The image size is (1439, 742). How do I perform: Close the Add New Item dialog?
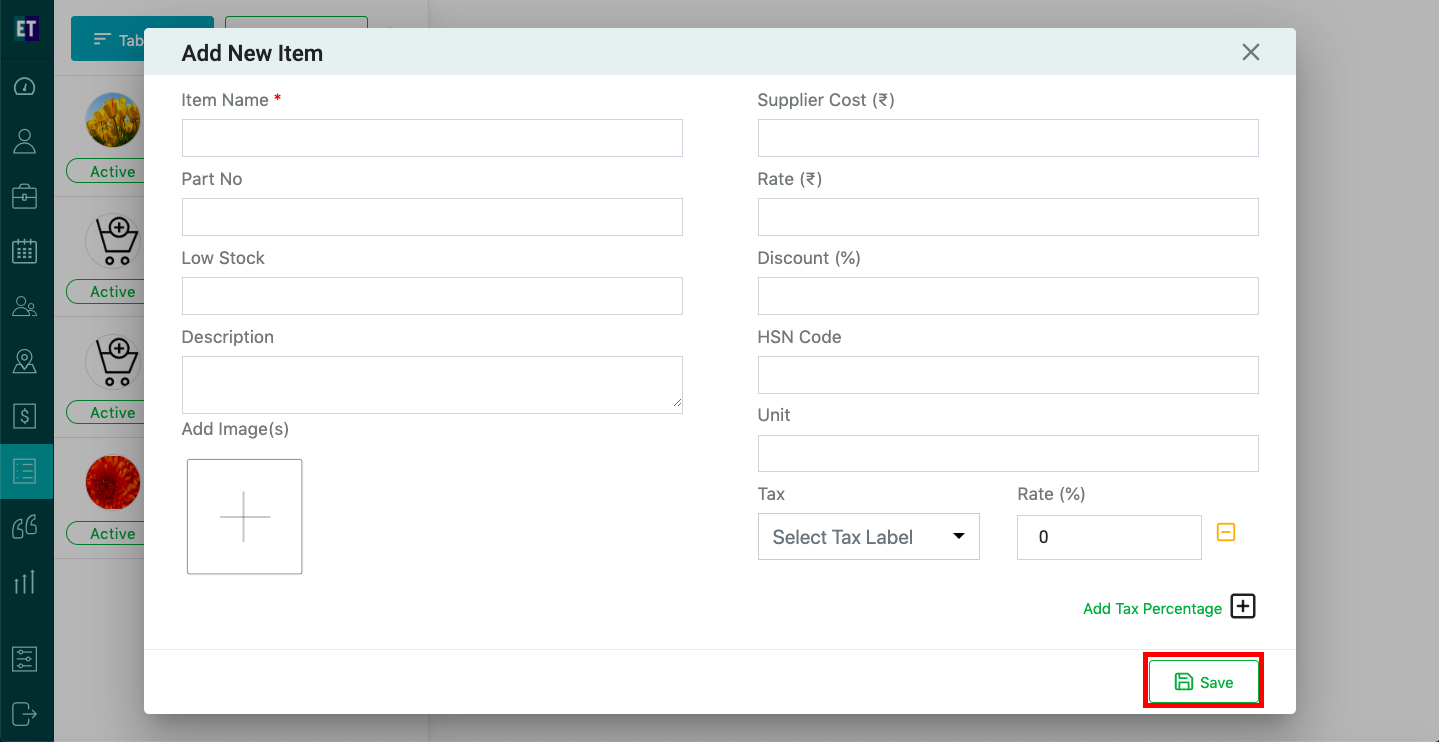pos(1250,52)
